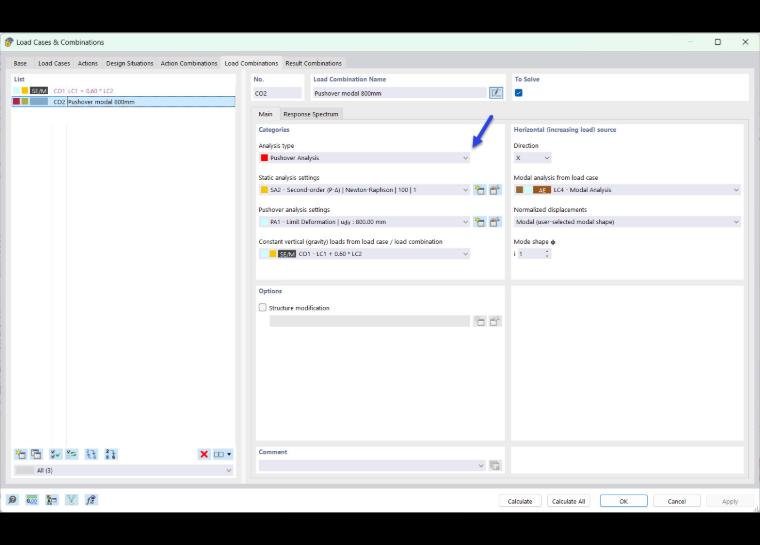
Task: Adjust the Mode shape number stepper
Action: click(x=547, y=254)
